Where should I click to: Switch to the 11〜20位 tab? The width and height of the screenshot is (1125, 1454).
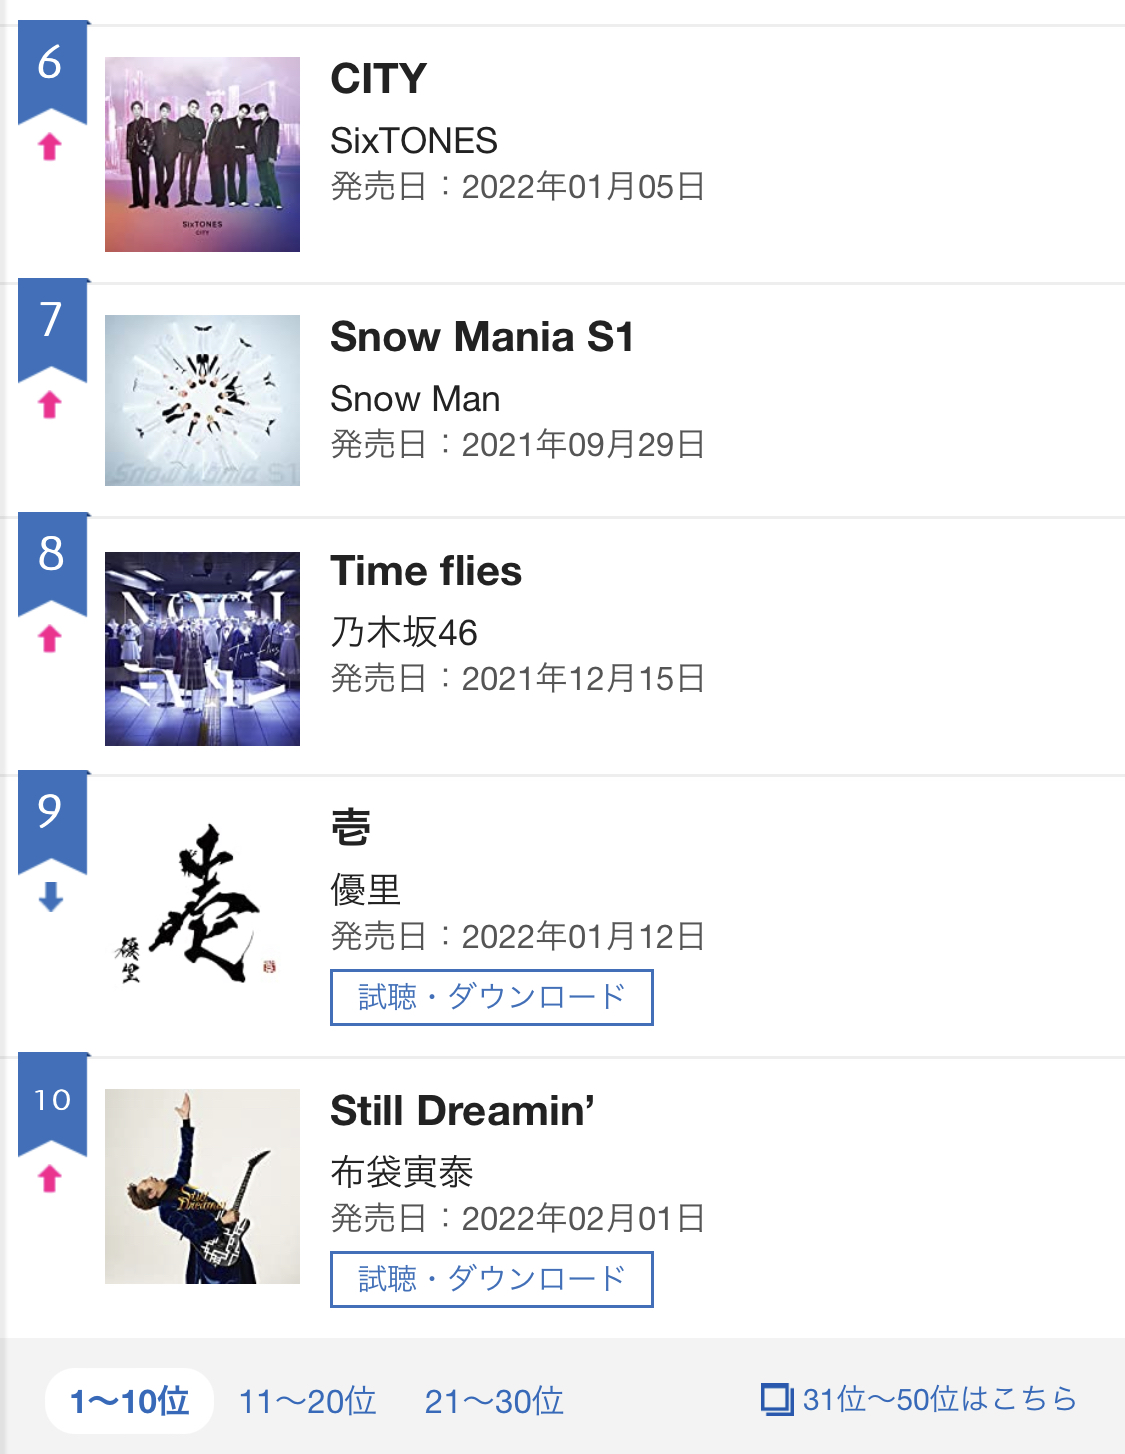coord(307,1401)
